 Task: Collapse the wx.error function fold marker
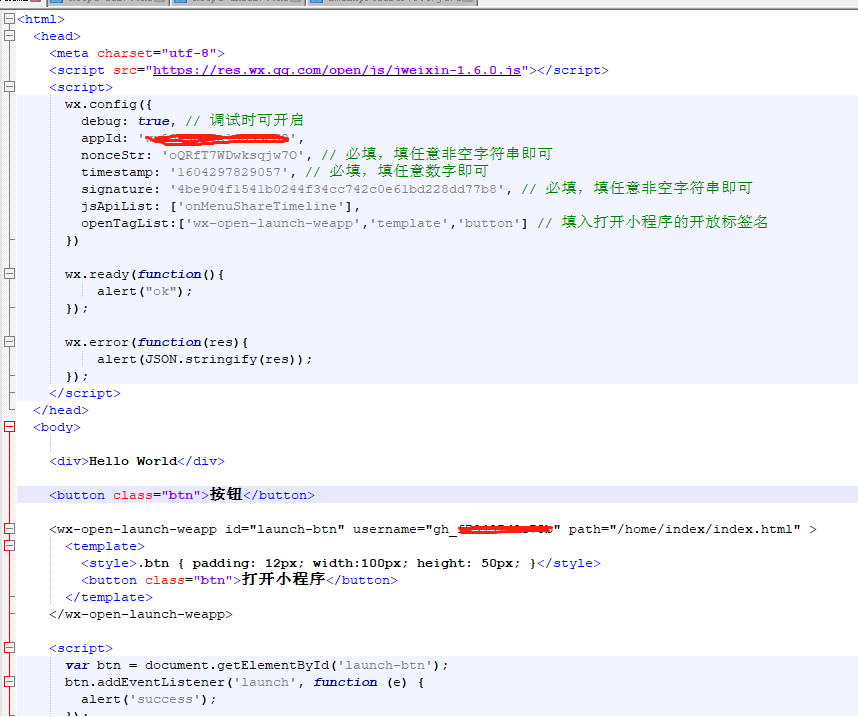point(9,342)
